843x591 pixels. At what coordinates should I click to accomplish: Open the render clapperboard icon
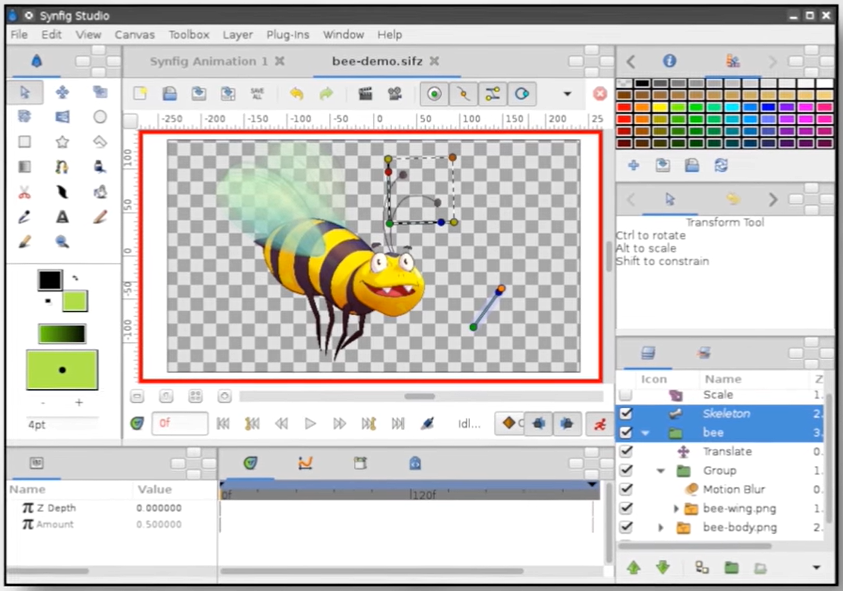click(x=366, y=94)
